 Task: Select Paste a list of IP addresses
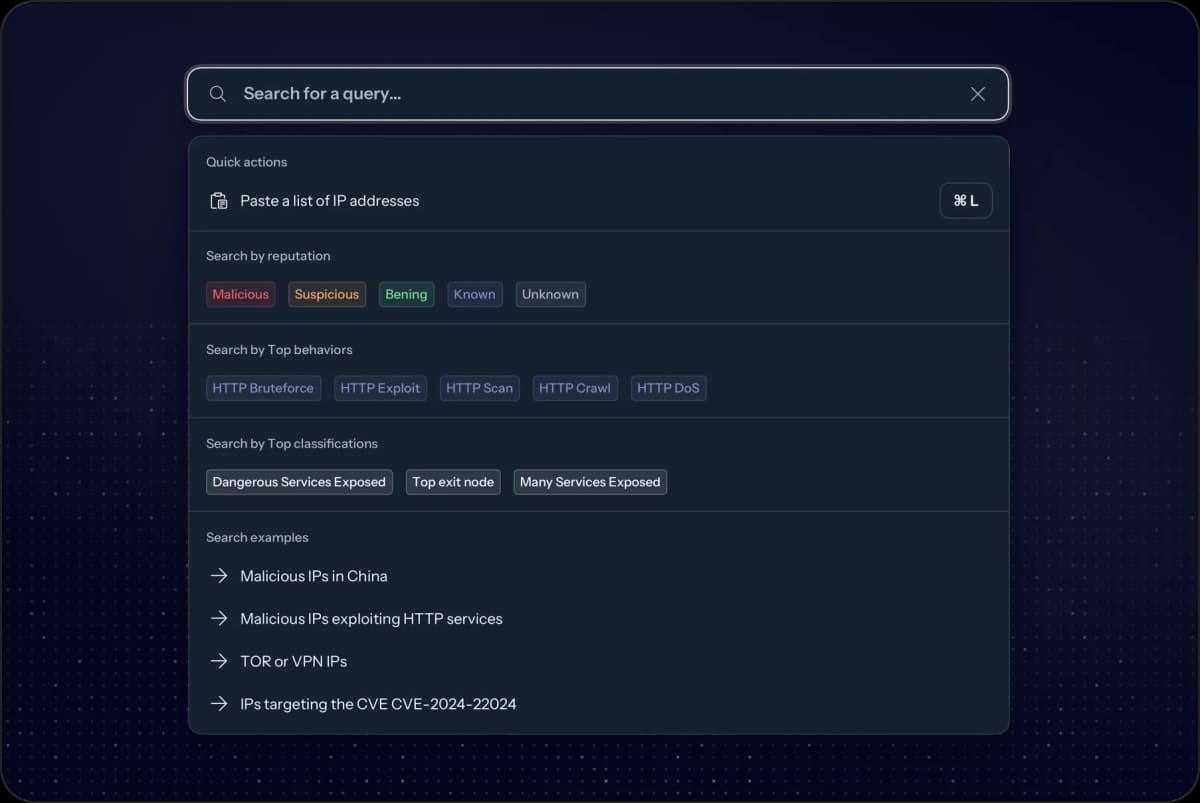click(329, 201)
